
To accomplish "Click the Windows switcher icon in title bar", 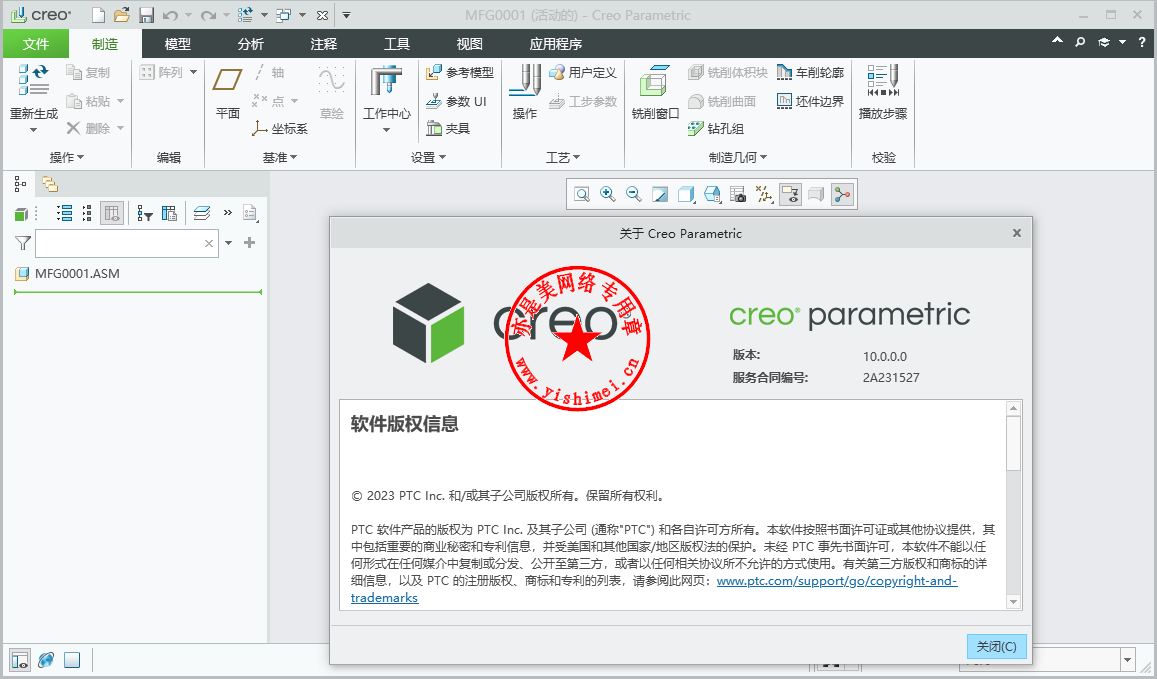I will pos(283,15).
